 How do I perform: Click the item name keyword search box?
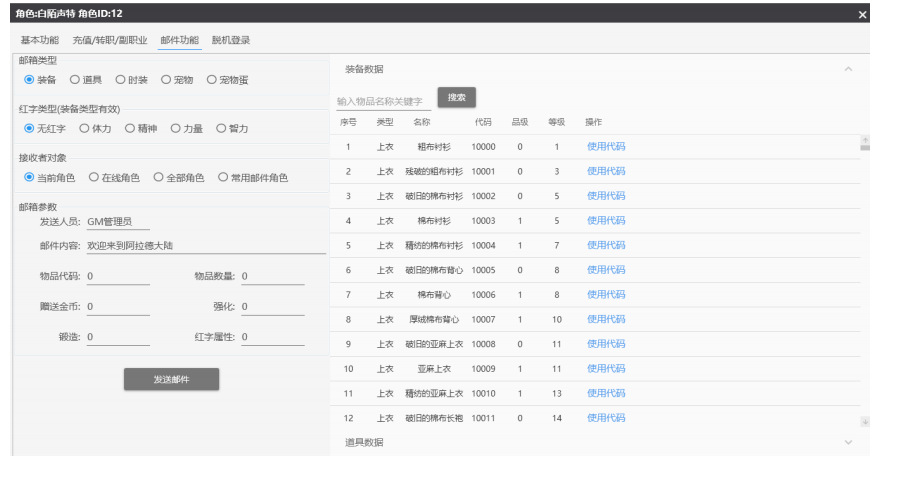pos(384,101)
